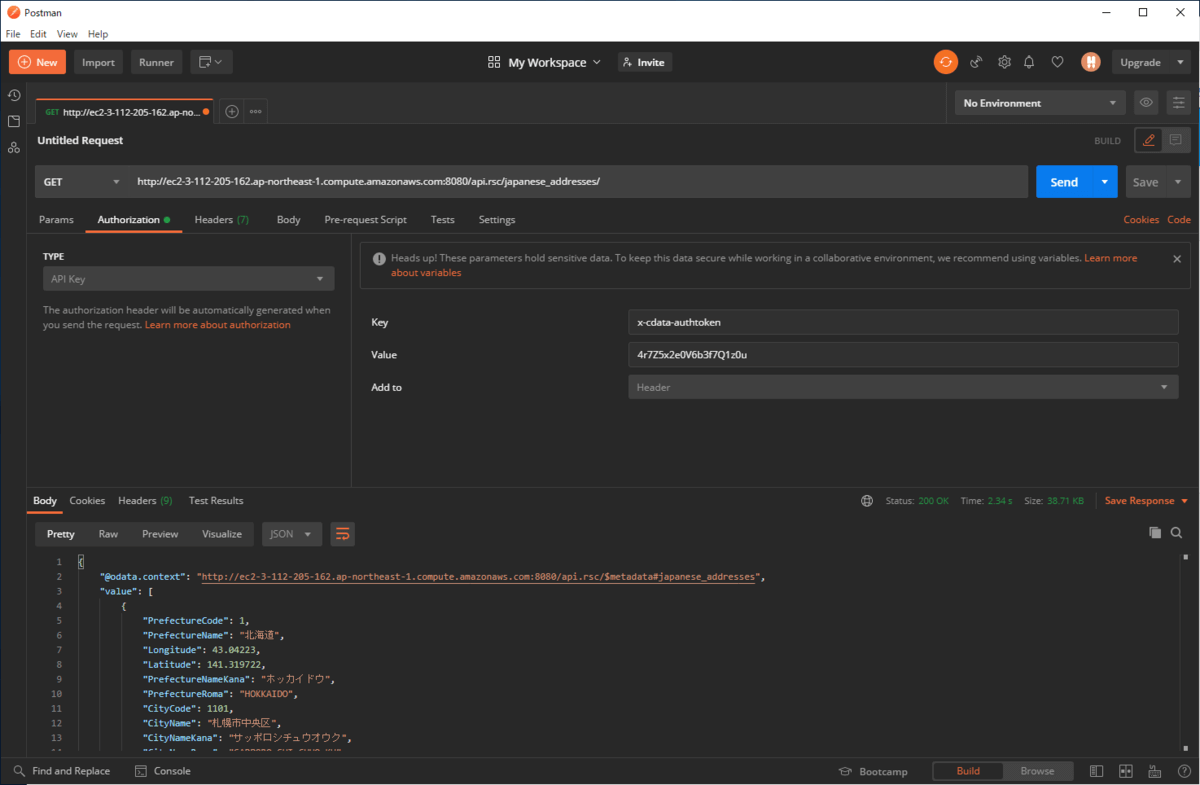Open the File menu

tap(13, 34)
